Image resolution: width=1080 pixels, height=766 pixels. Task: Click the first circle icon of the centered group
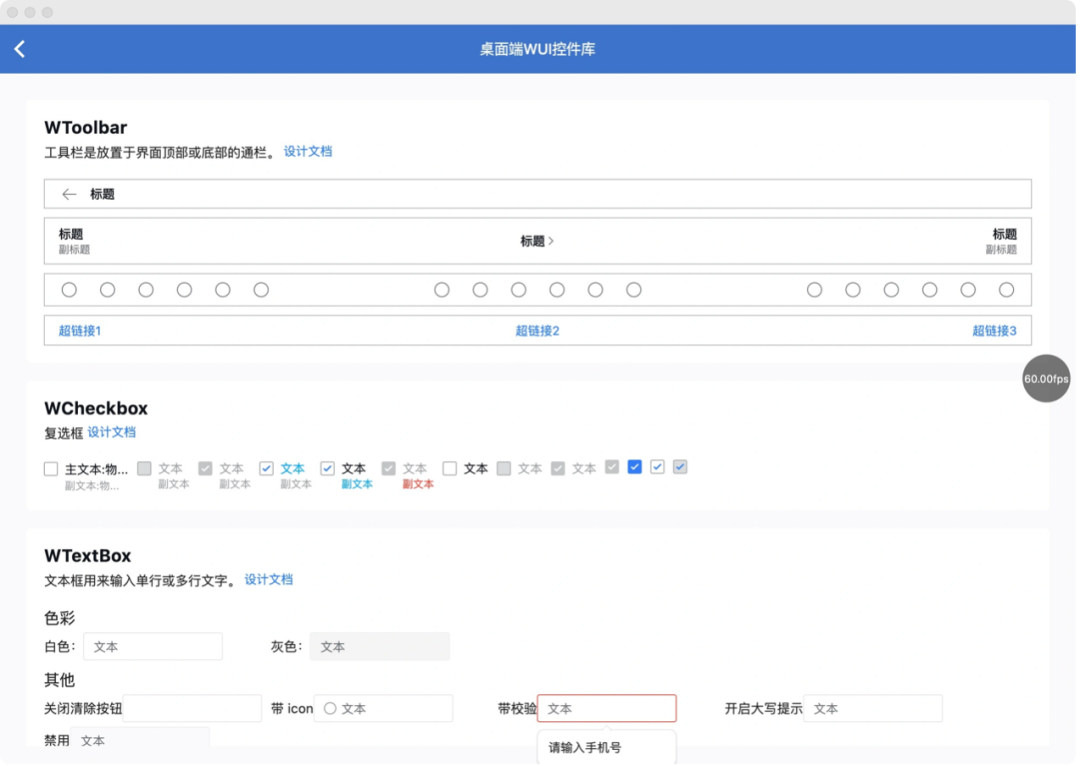coord(441,289)
